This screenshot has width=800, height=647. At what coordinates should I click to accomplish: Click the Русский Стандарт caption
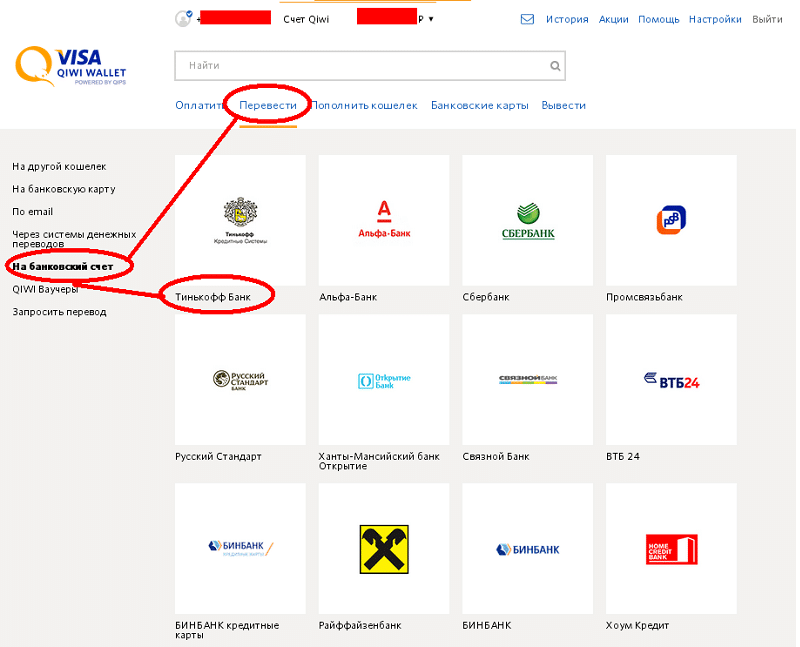[218, 456]
